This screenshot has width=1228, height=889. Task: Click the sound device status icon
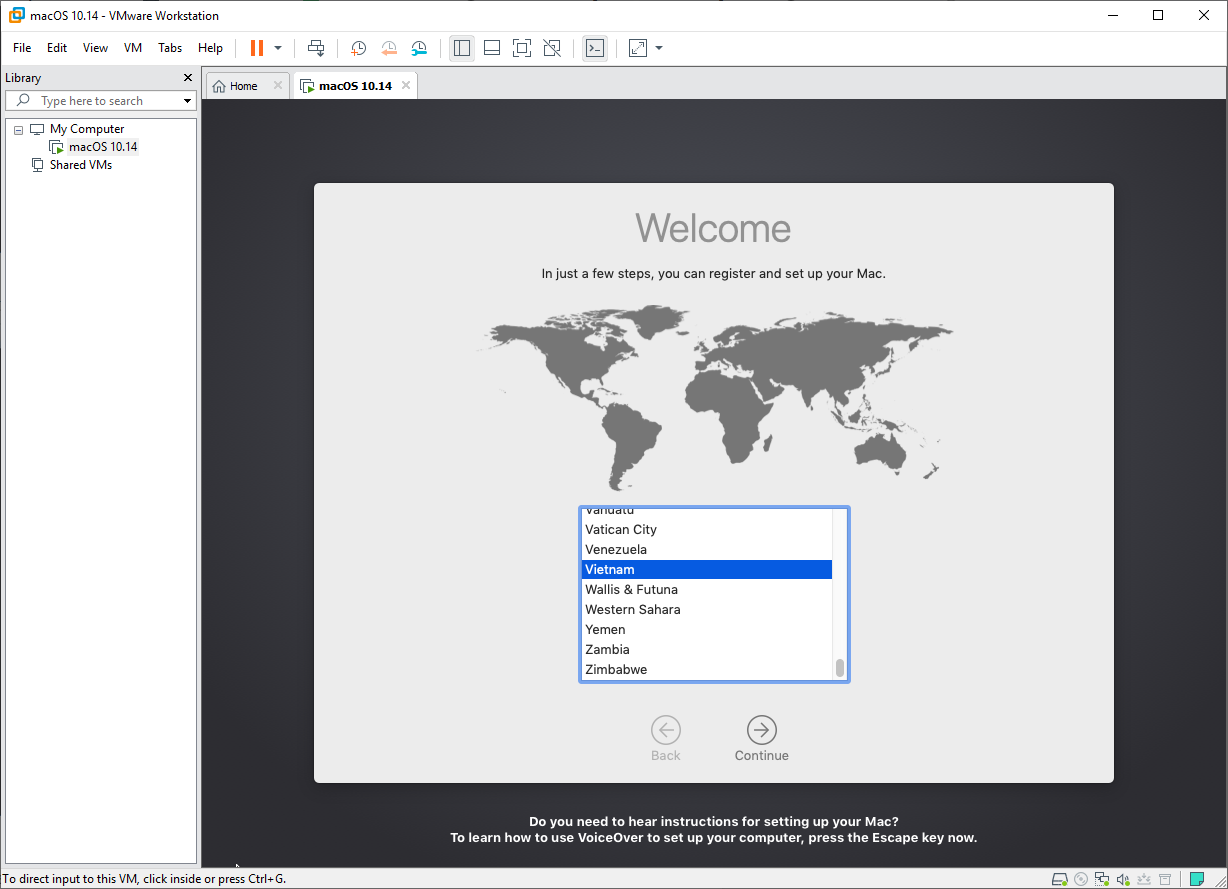pyautogui.click(x=1123, y=878)
